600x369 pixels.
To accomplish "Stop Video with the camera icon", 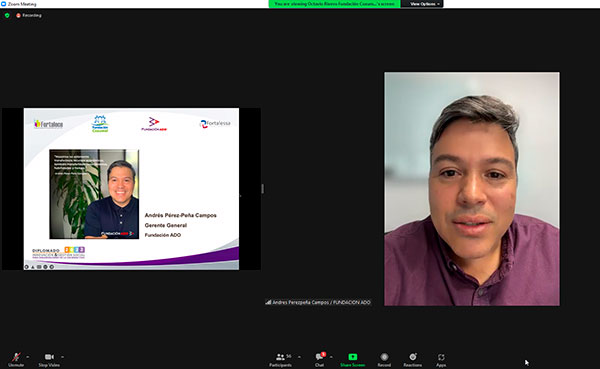I will point(49,359).
